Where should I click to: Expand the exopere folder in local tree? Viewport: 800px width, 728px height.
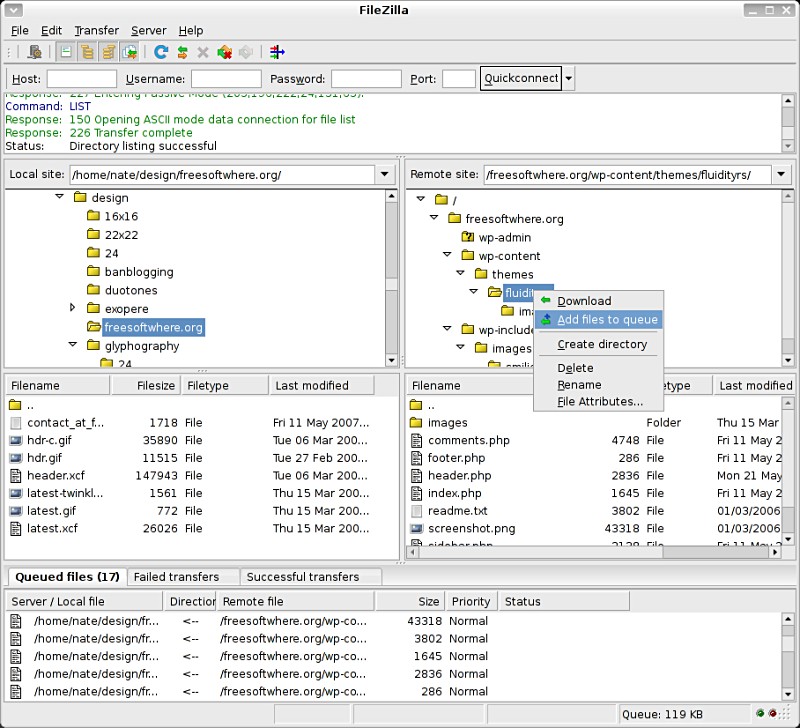(x=72, y=308)
